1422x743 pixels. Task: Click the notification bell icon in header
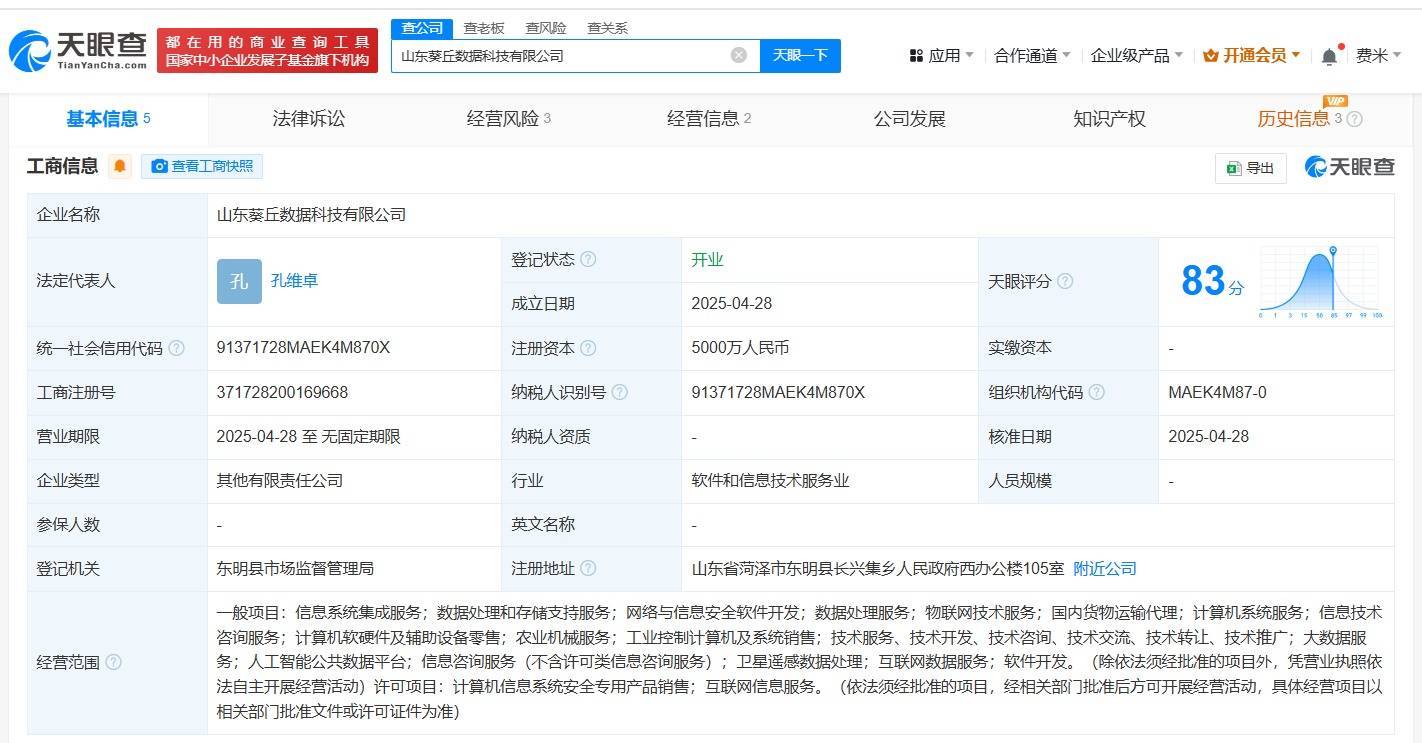coord(1329,56)
